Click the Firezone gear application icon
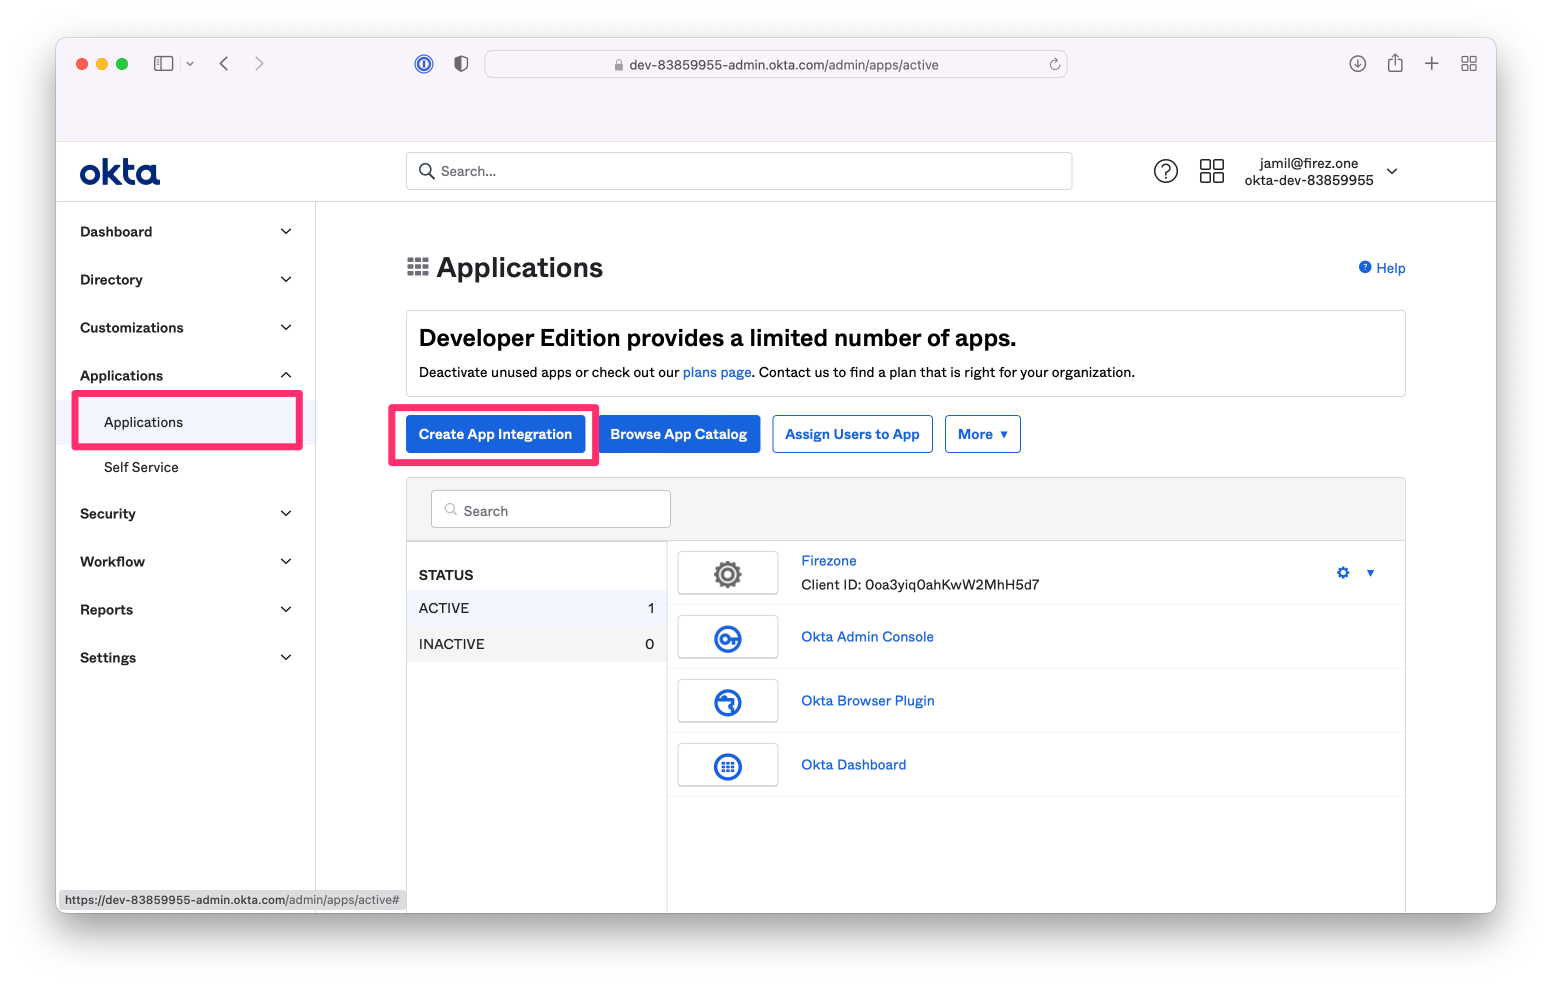Viewport: 1552px width, 987px height. pos(727,572)
